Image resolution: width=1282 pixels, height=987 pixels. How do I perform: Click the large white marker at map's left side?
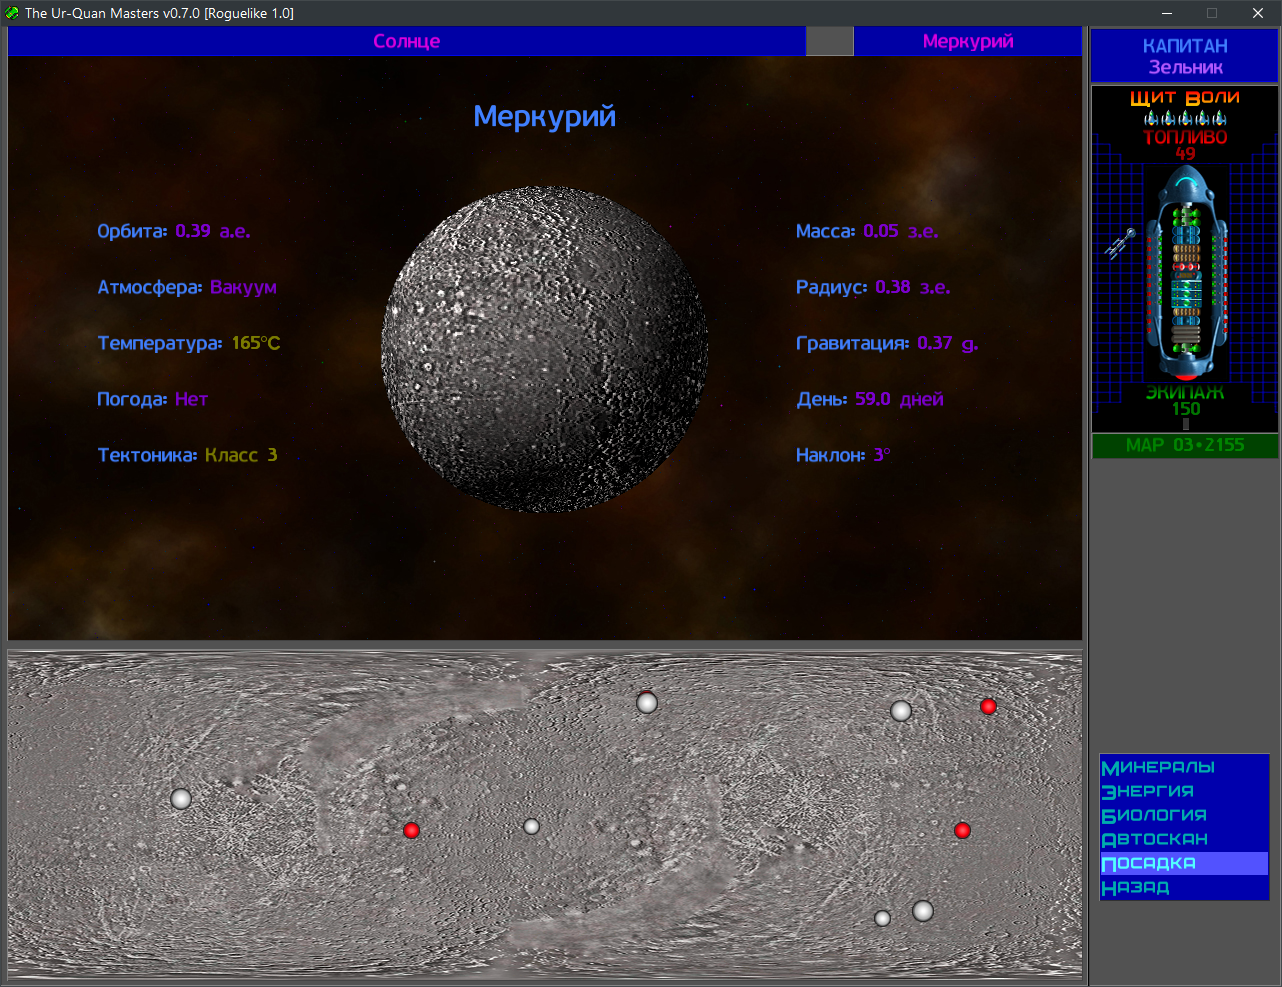click(x=181, y=799)
